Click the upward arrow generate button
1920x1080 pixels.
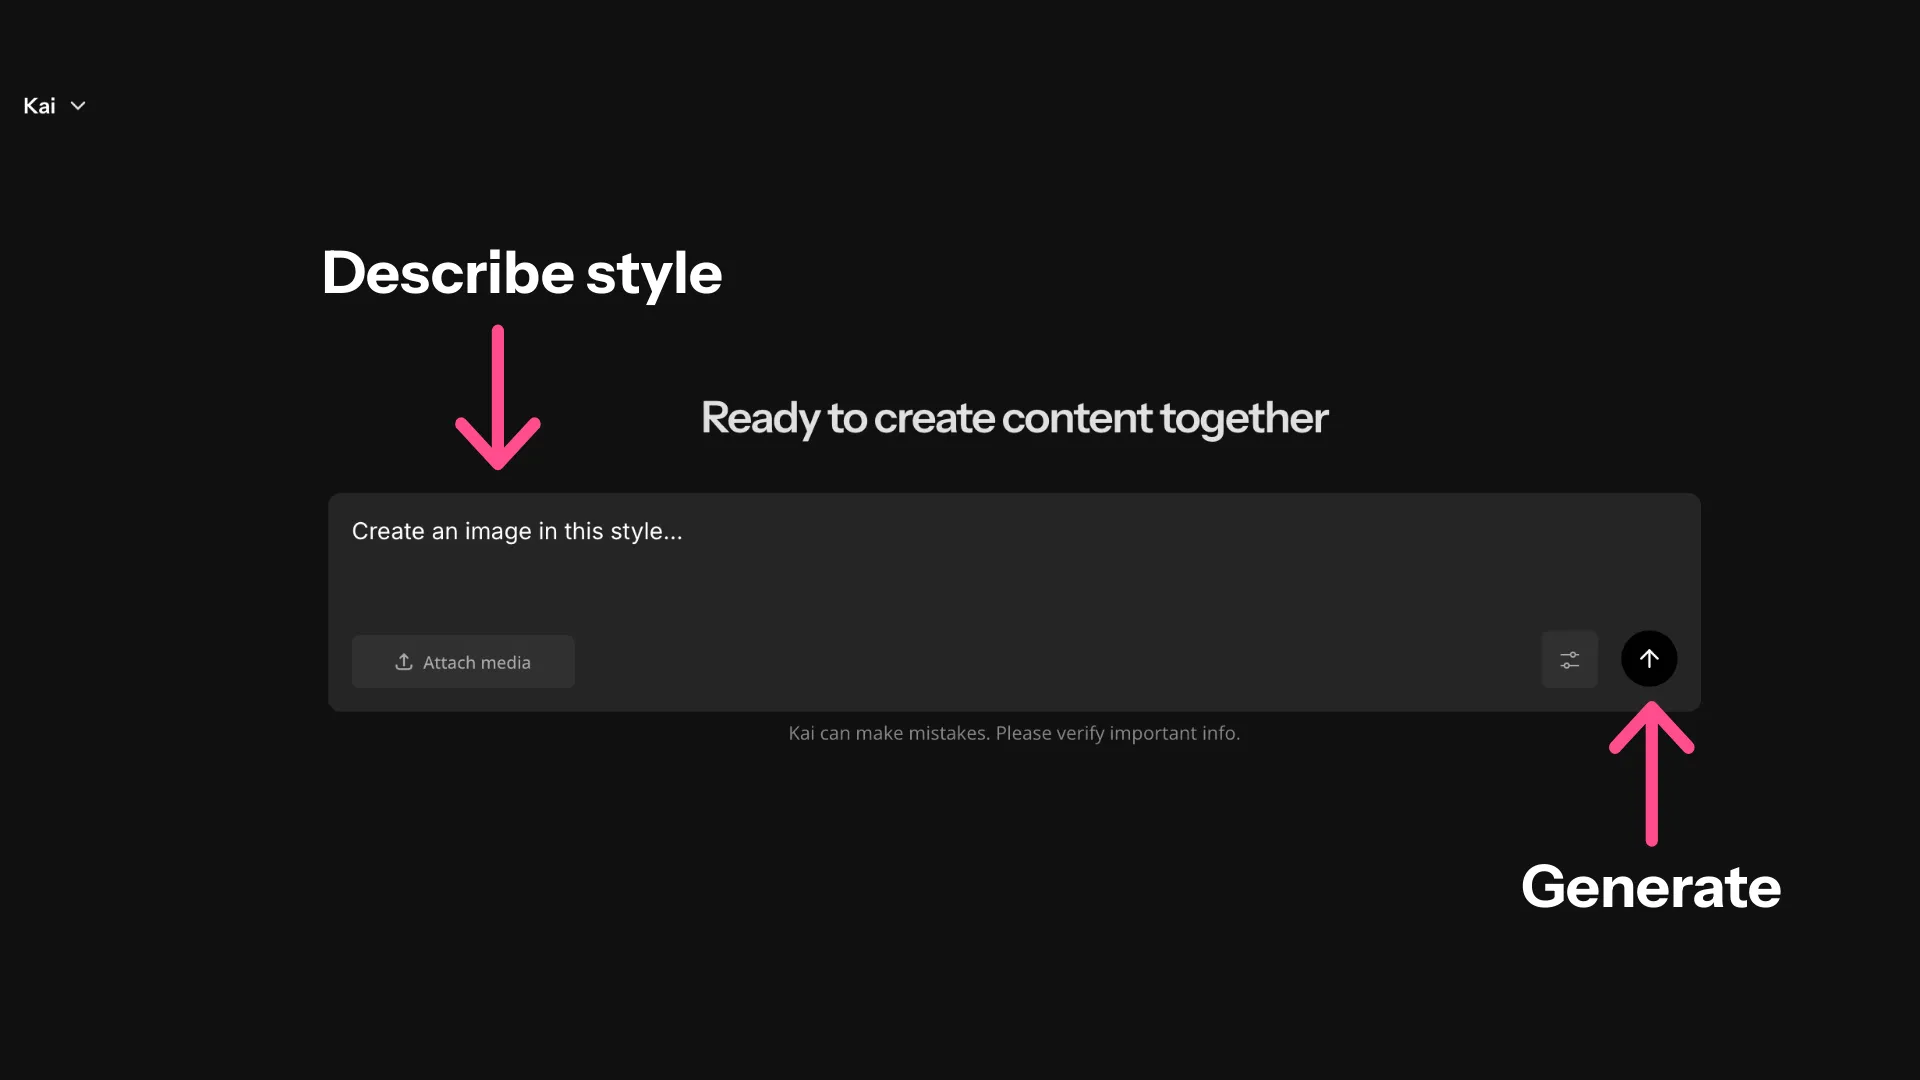tap(1648, 658)
